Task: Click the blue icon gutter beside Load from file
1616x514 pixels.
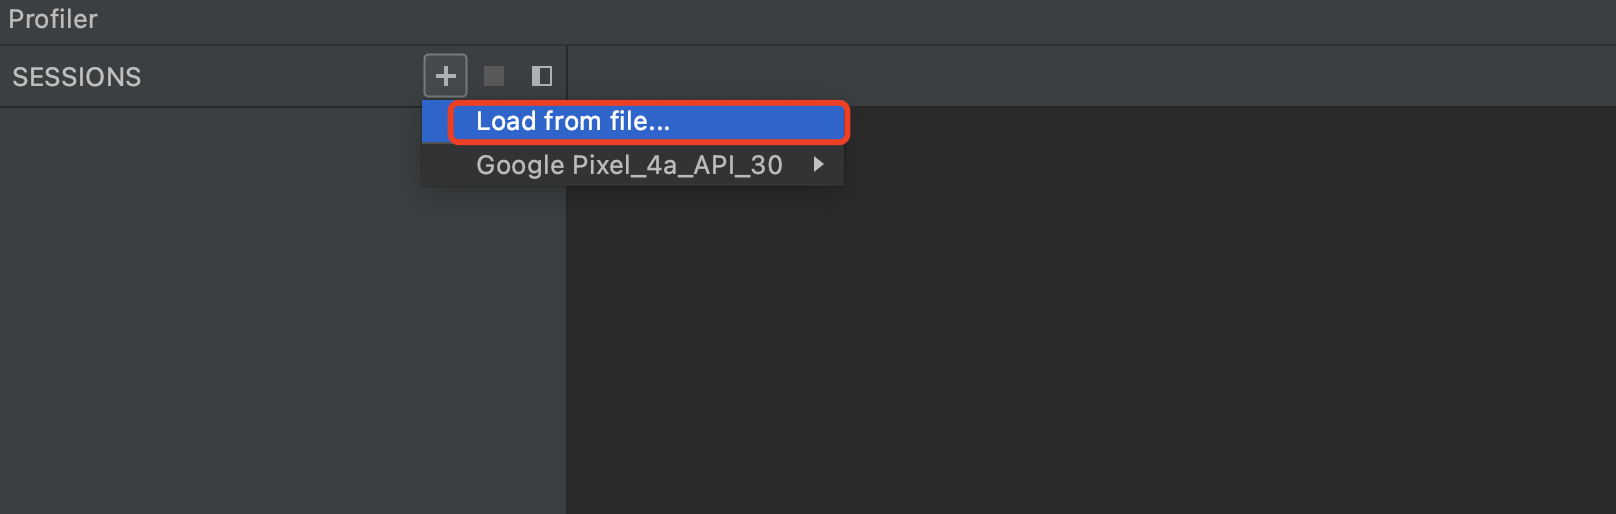Action: [435, 122]
